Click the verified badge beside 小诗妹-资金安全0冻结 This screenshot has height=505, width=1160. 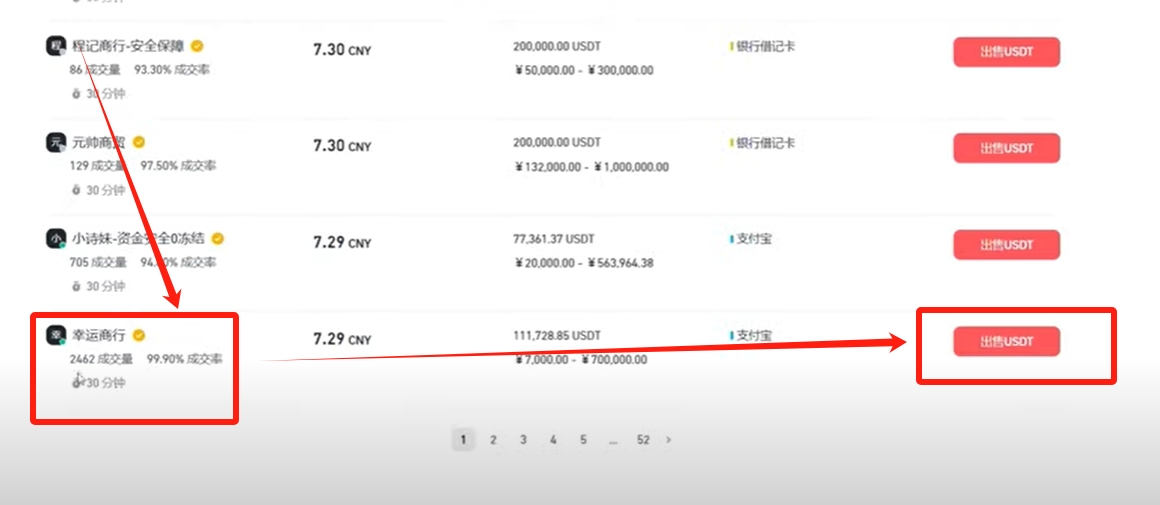pos(218,239)
